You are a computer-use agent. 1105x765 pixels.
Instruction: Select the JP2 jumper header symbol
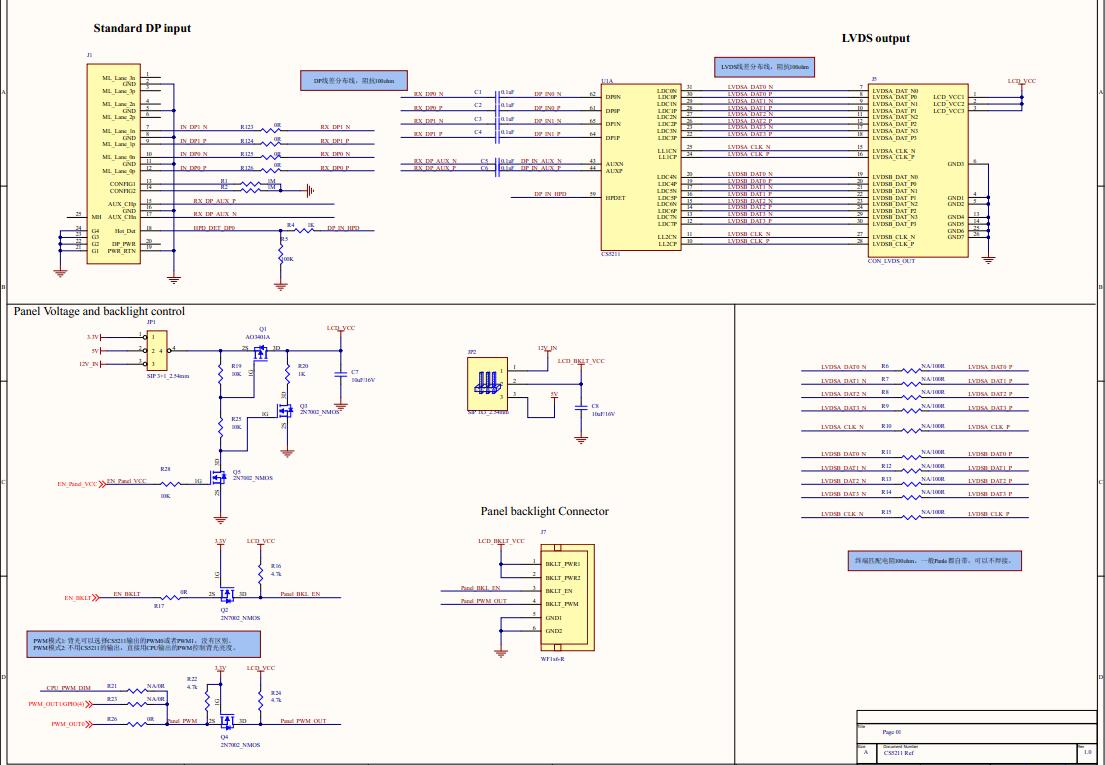tap(486, 381)
